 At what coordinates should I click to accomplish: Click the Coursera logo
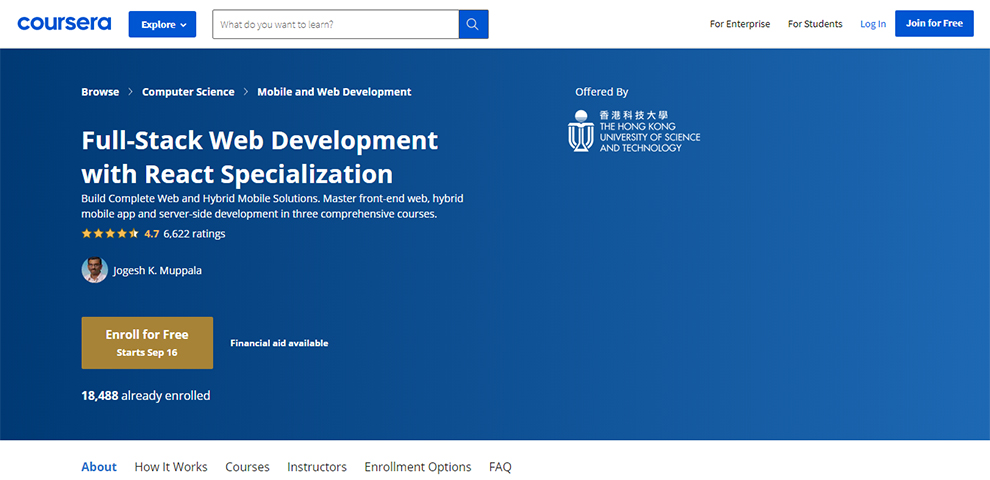click(x=64, y=24)
